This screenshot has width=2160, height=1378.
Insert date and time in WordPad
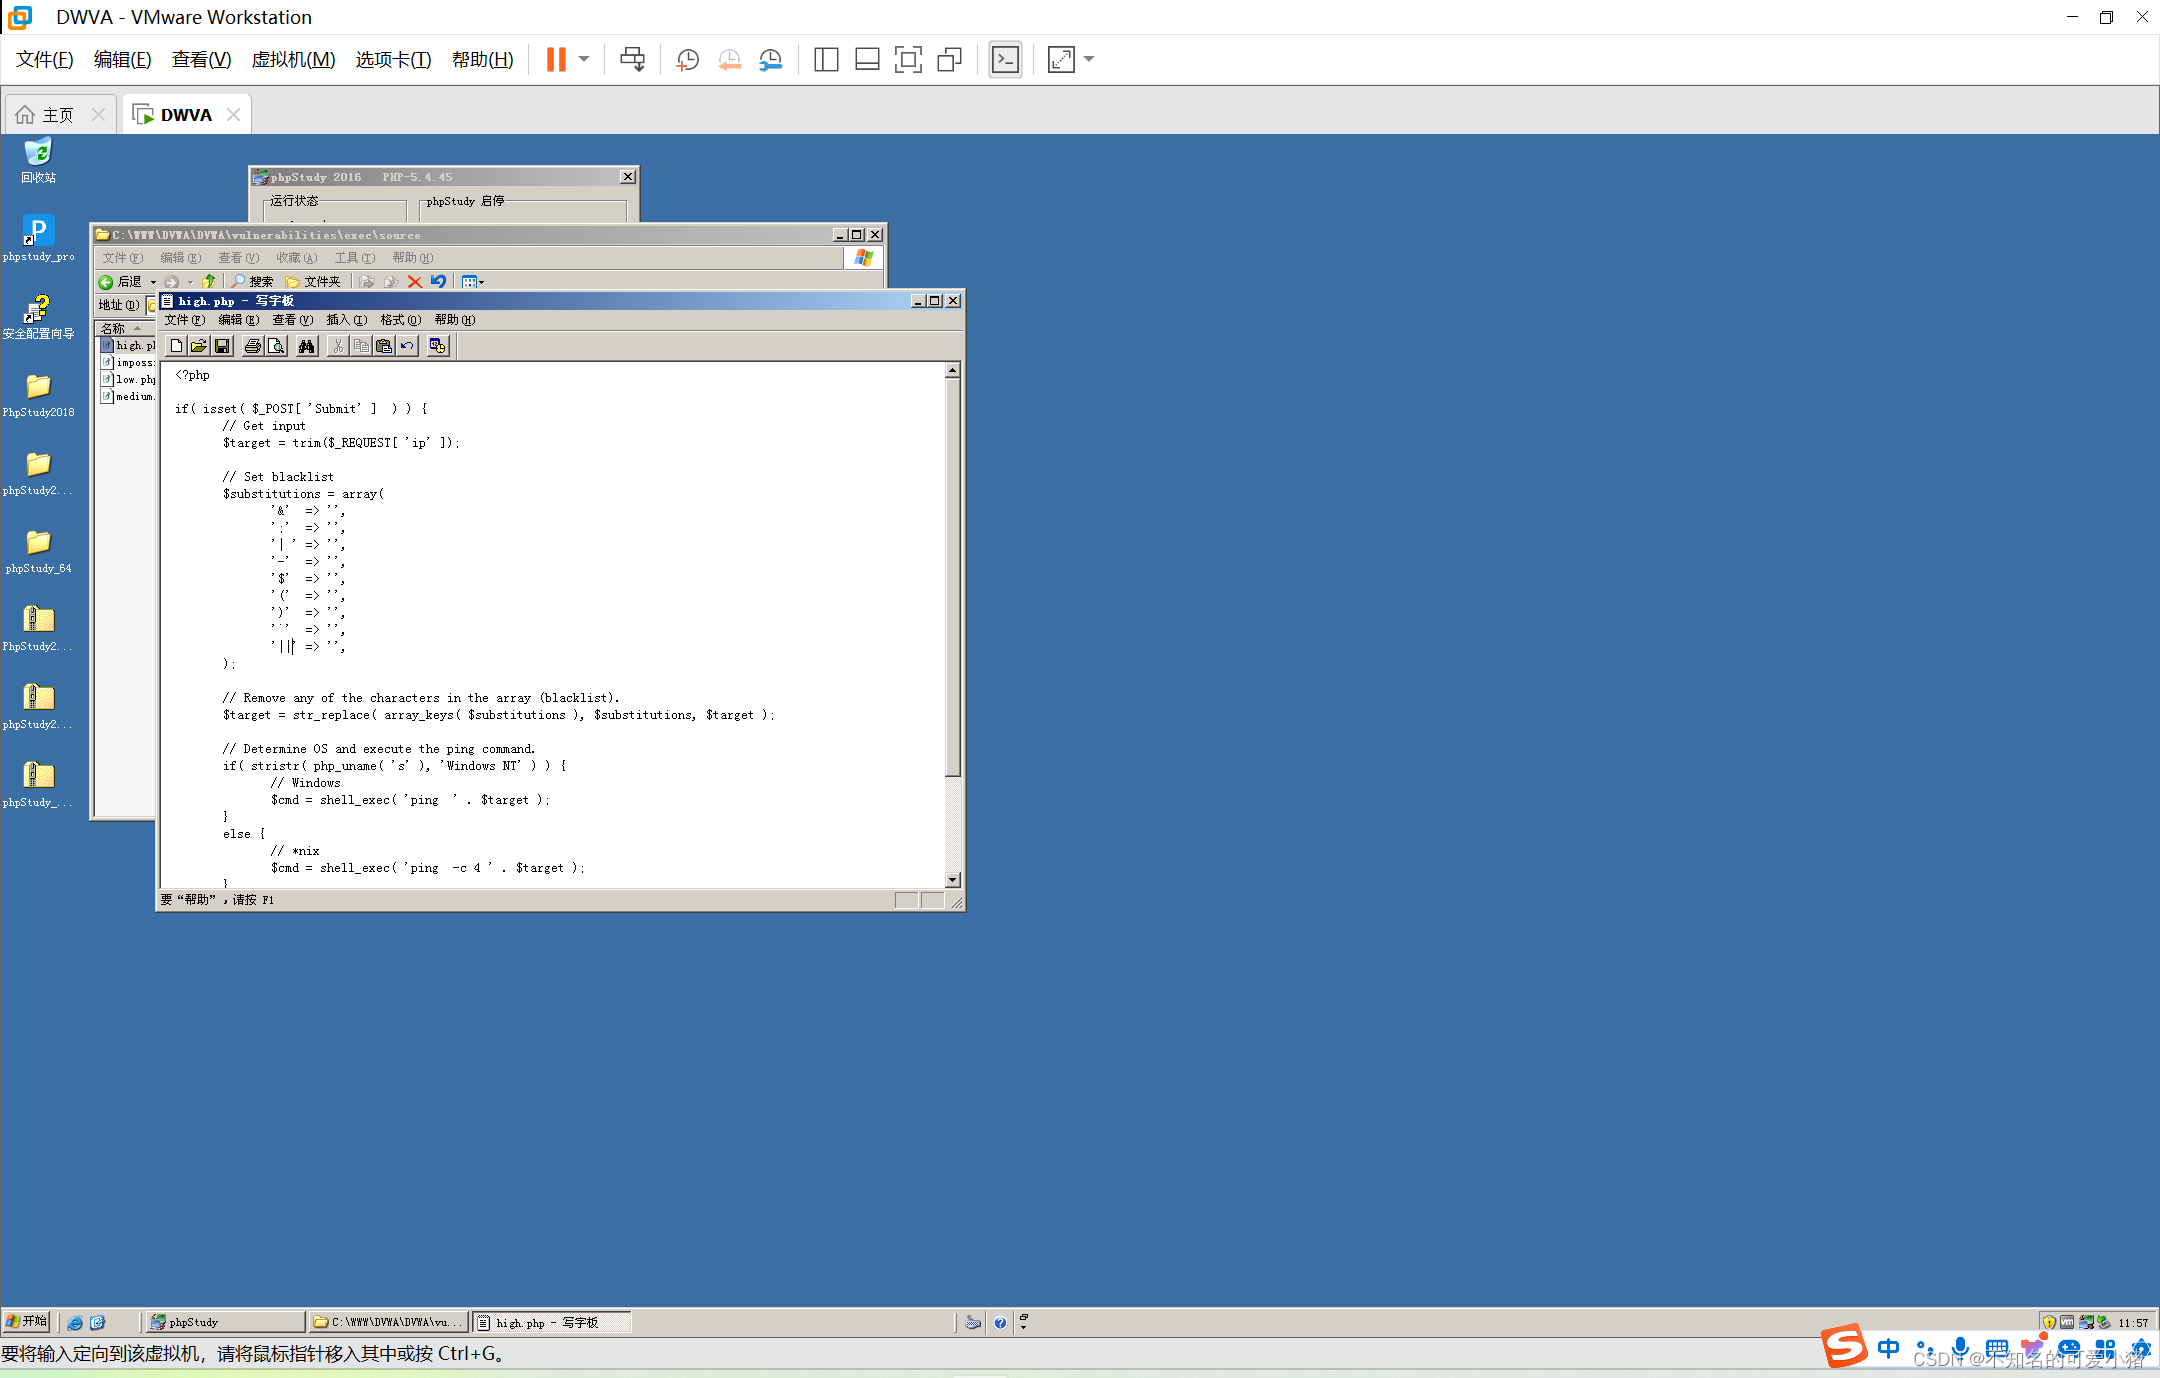[438, 346]
